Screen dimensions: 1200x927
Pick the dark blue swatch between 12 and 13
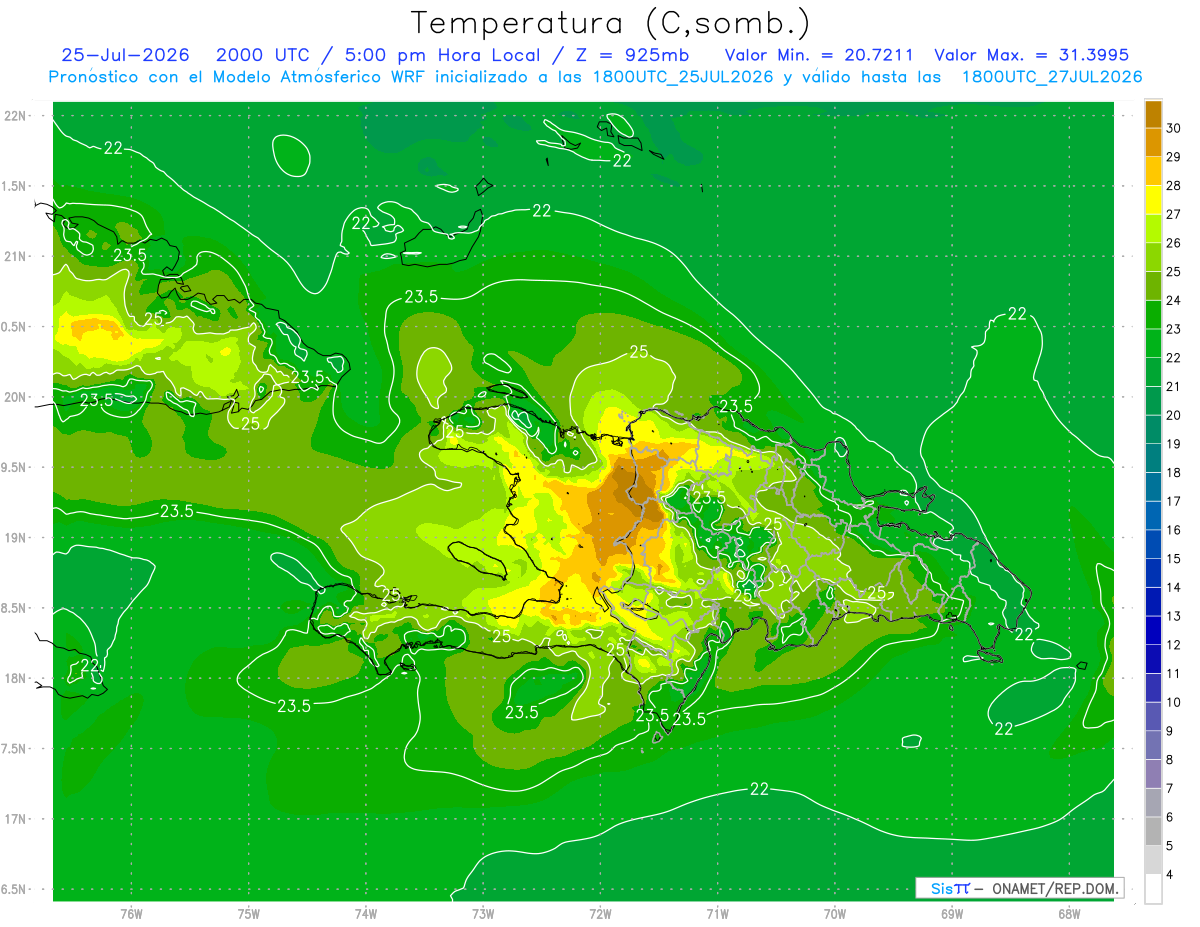coord(1153,630)
